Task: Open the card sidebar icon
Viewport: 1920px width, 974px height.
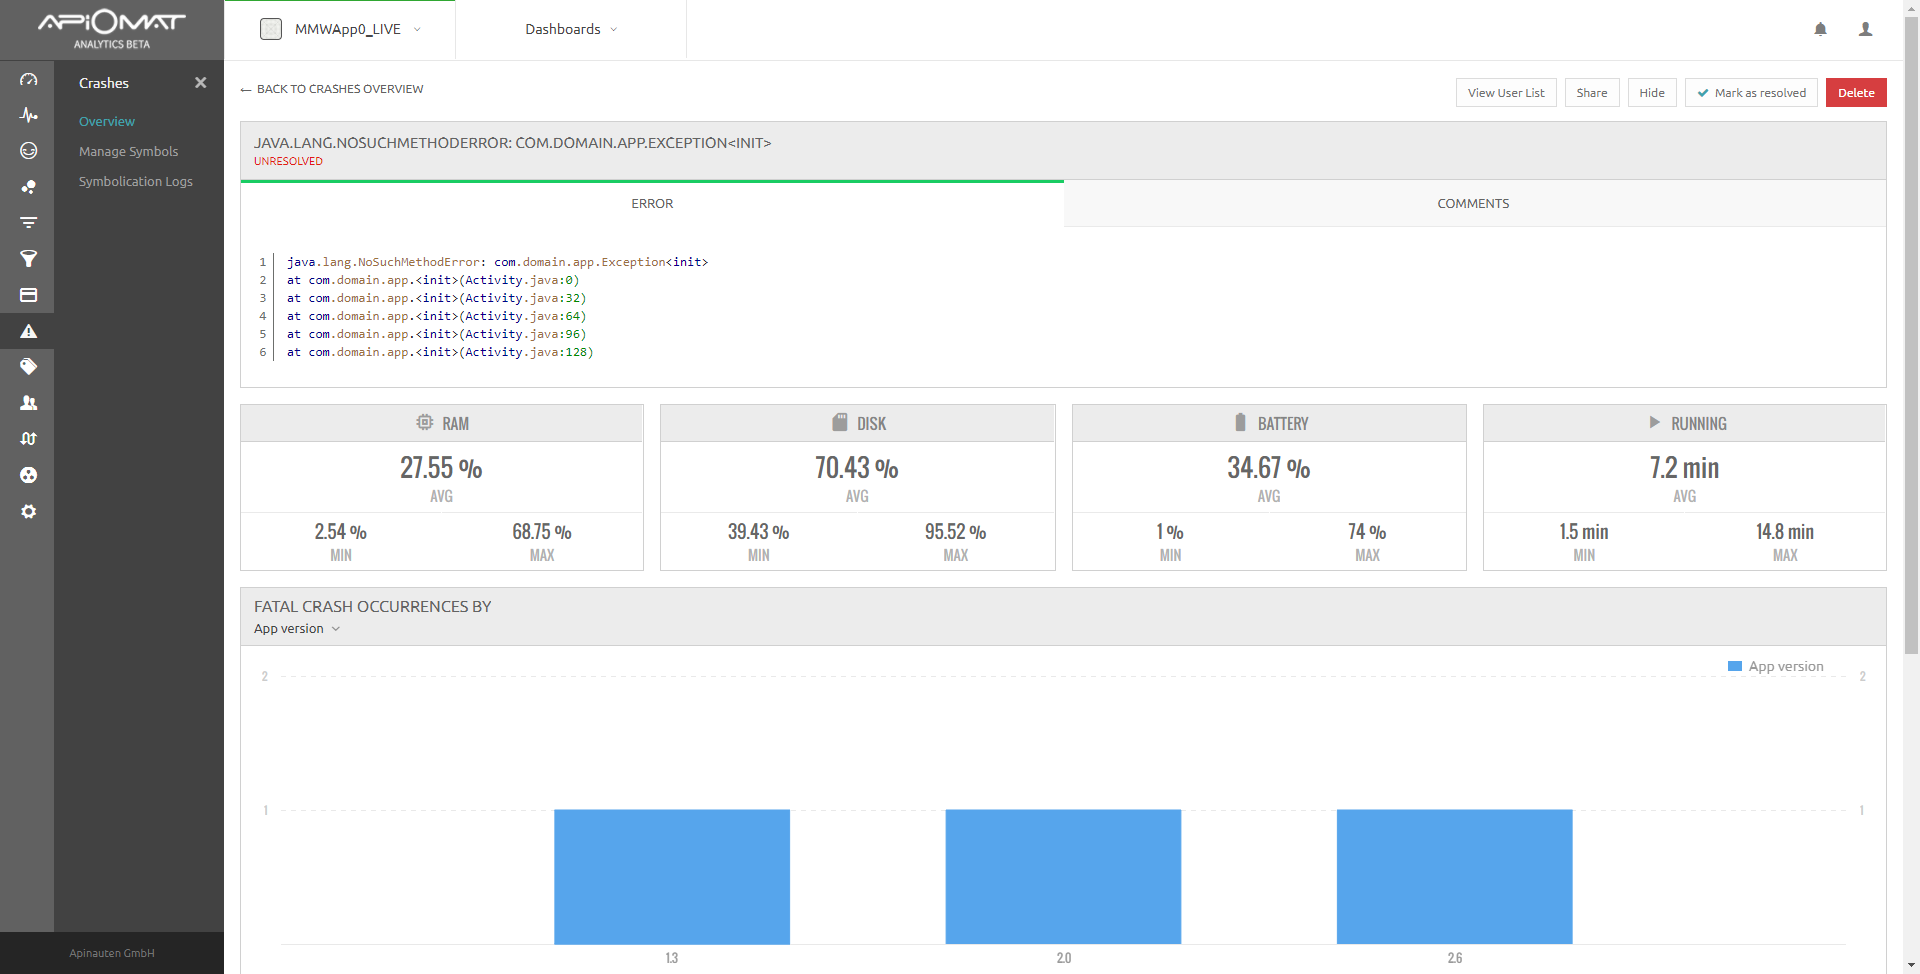Action: click(28, 295)
